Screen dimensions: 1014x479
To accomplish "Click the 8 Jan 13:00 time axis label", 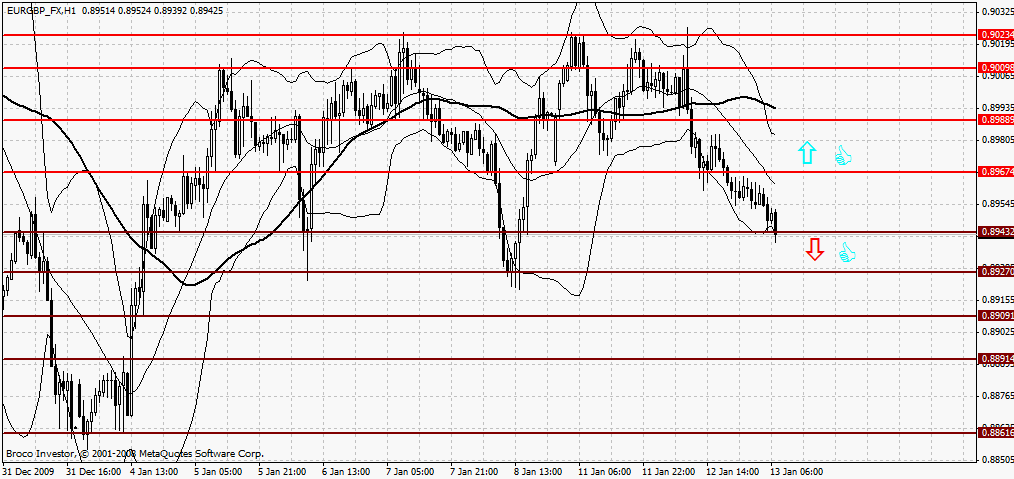I will (x=538, y=472).
